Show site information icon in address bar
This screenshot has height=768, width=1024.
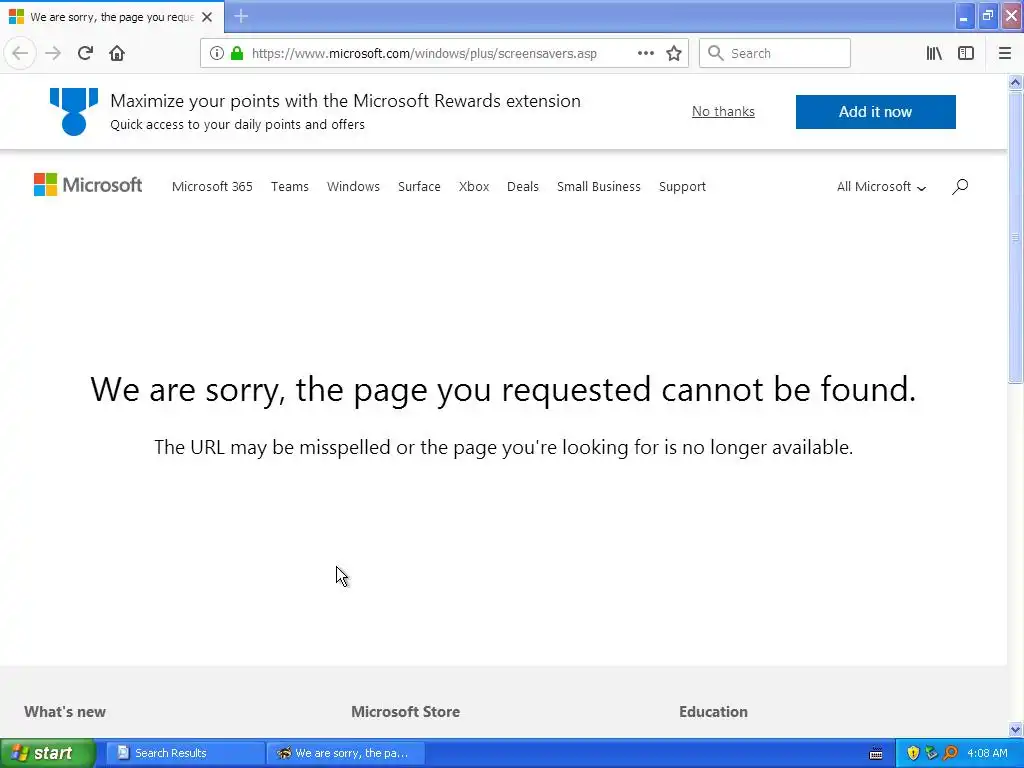(x=216, y=53)
